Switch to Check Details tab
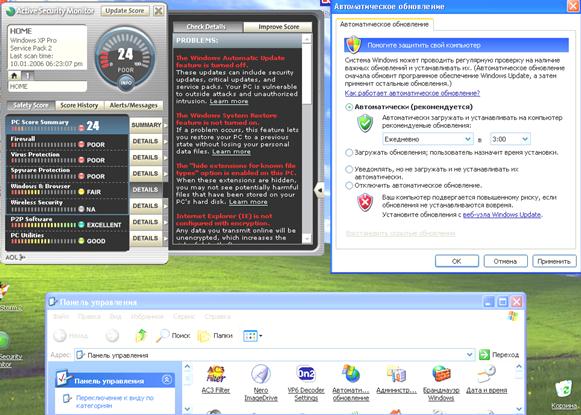Image resolution: width=581 pixels, height=415 pixels. coord(206,27)
